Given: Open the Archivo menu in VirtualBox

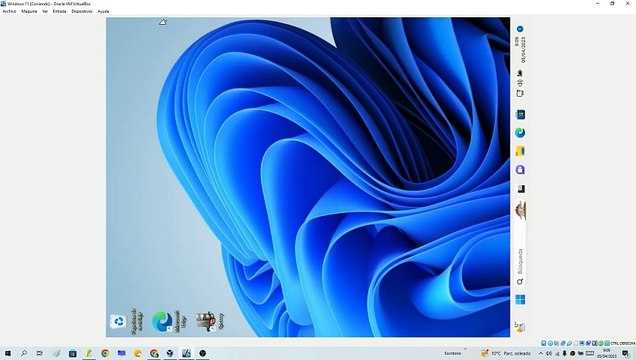Looking at the screenshot, I should (9, 11).
